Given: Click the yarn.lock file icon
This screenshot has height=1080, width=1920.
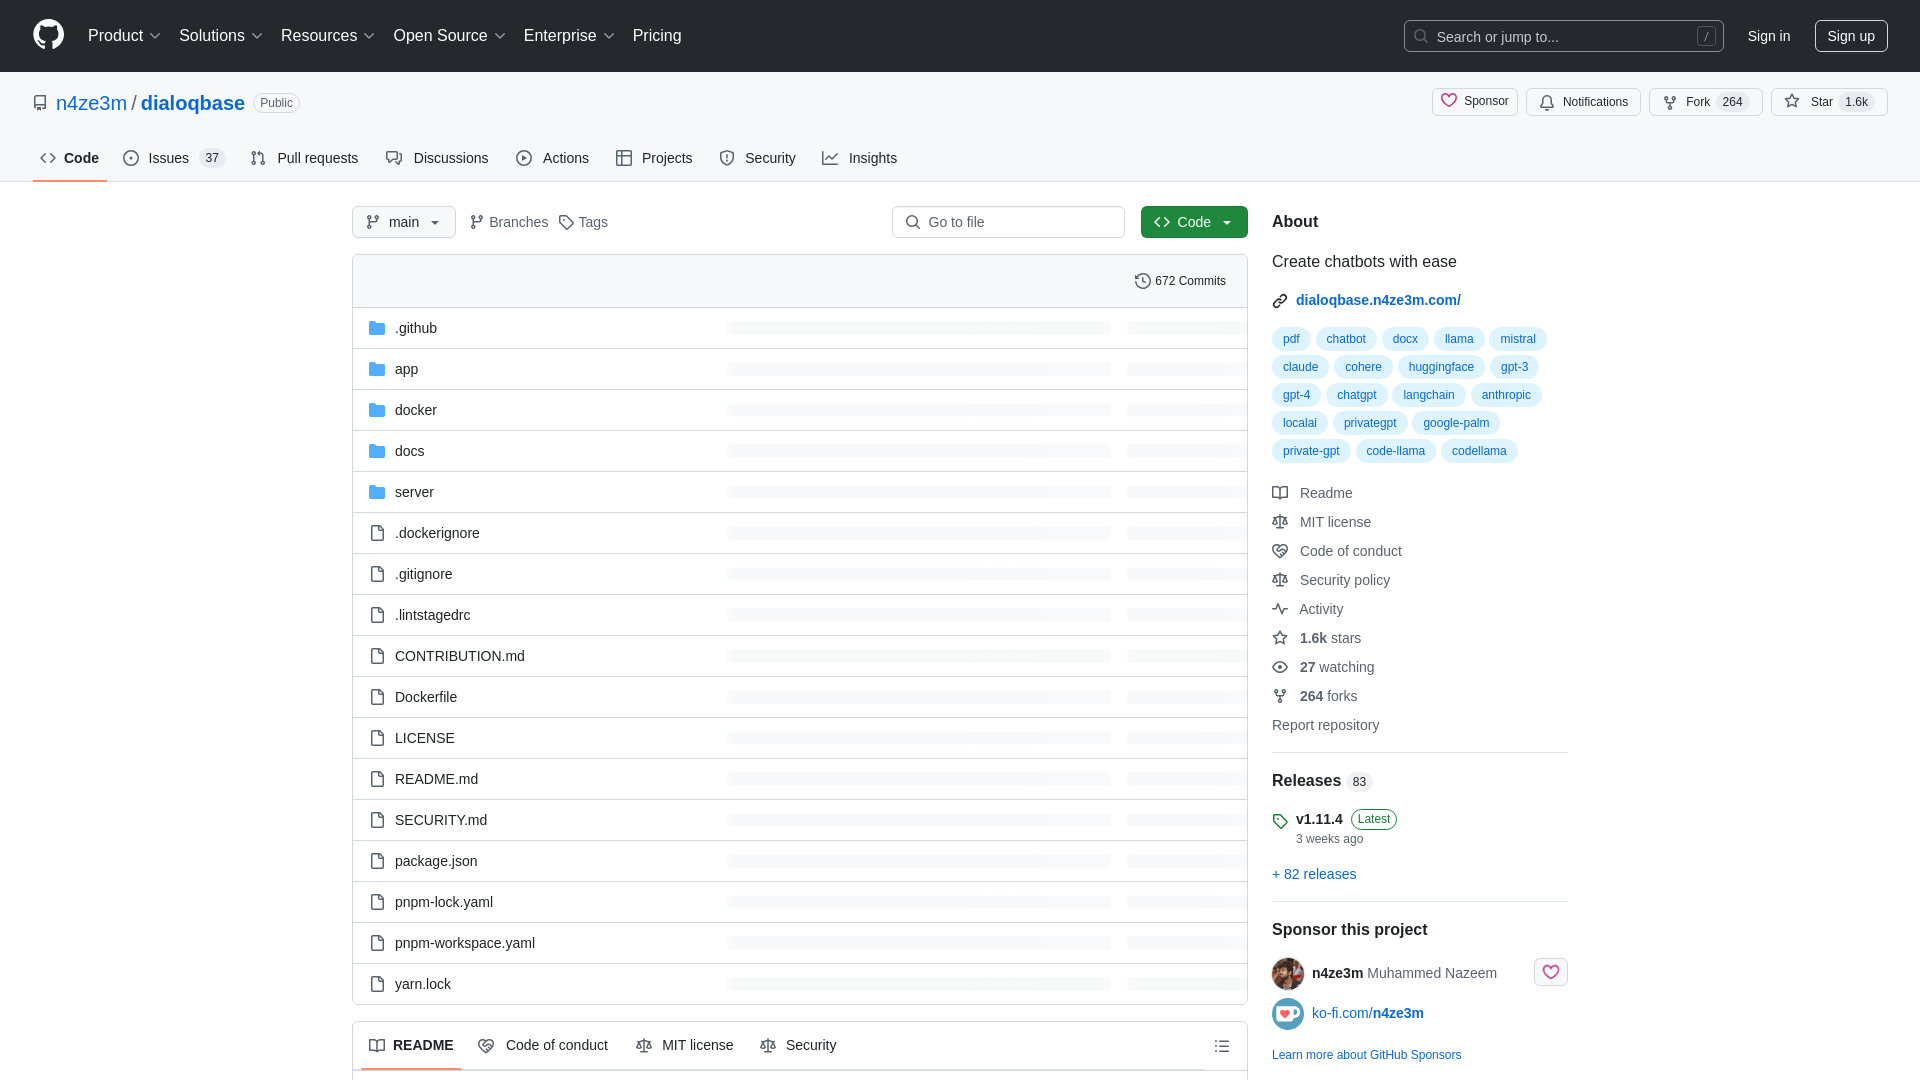Looking at the screenshot, I should pos(377,984).
